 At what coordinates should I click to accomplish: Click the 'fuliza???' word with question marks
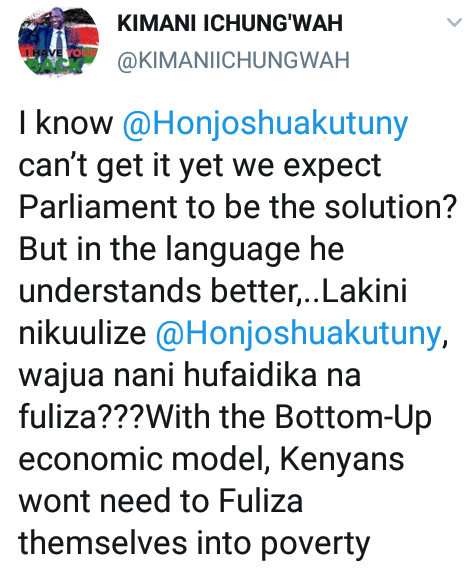tap(81, 417)
